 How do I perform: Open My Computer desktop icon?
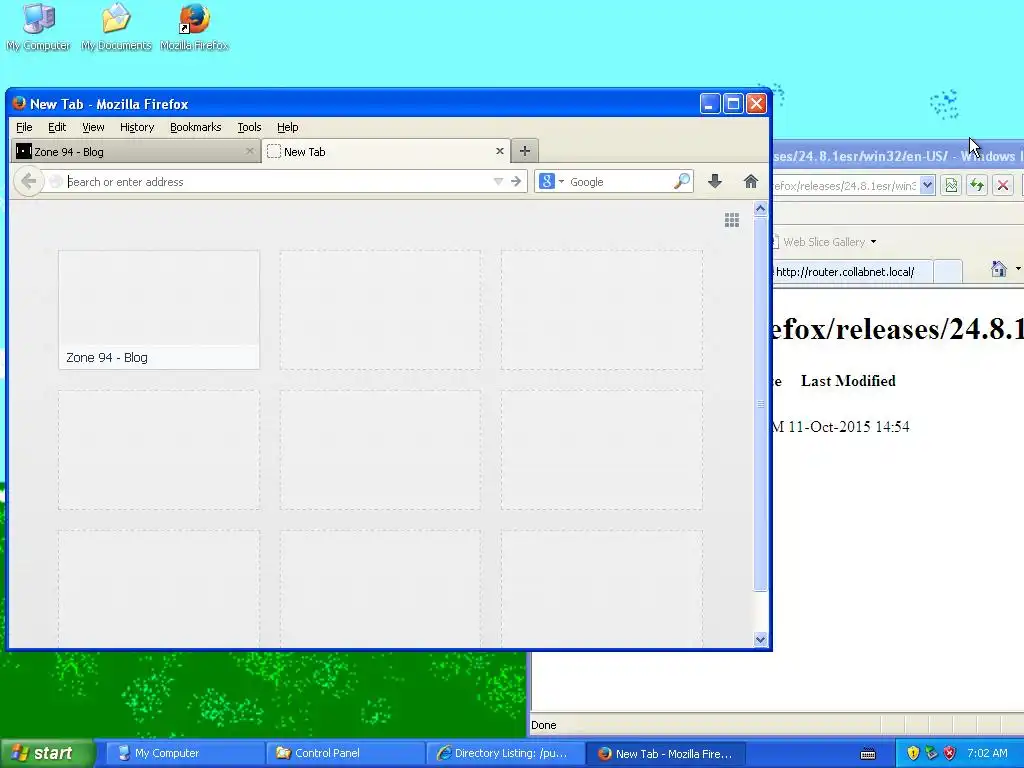click(x=39, y=27)
